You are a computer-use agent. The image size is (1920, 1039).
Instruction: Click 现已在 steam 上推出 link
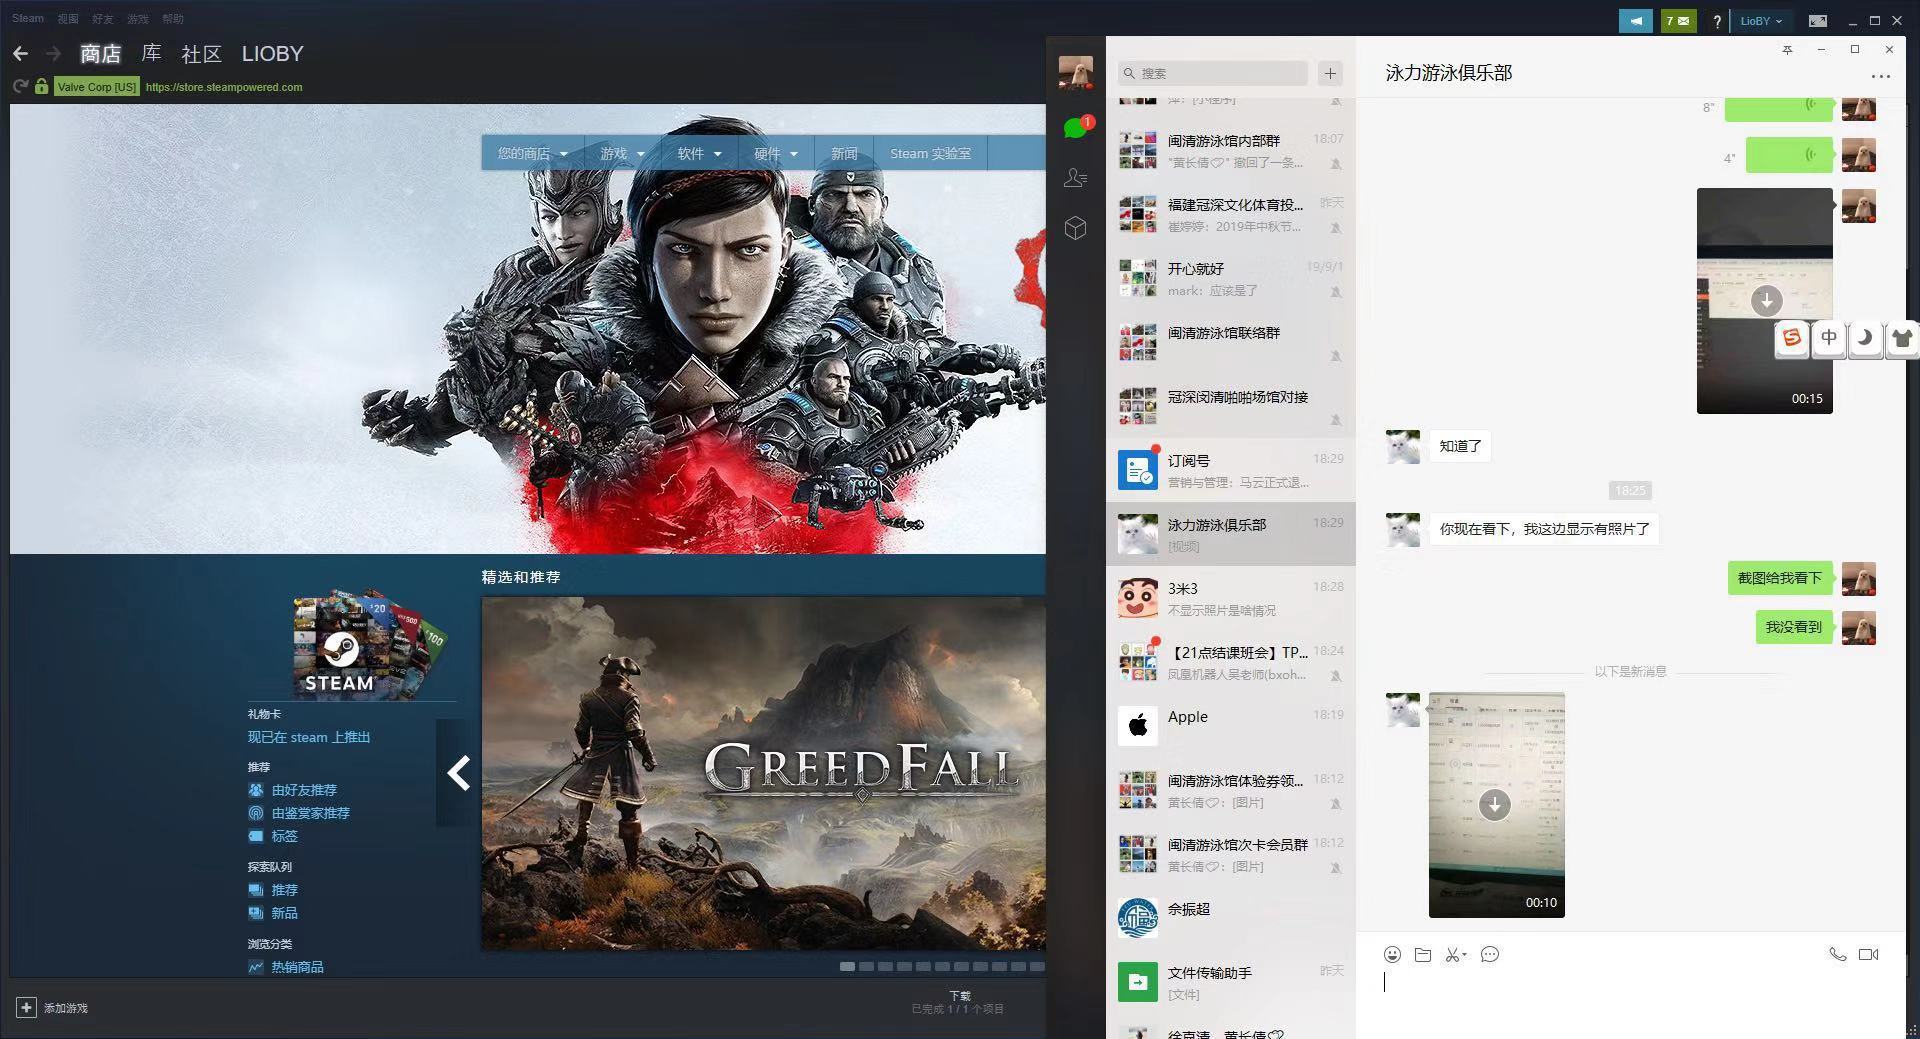[x=309, y=737]
